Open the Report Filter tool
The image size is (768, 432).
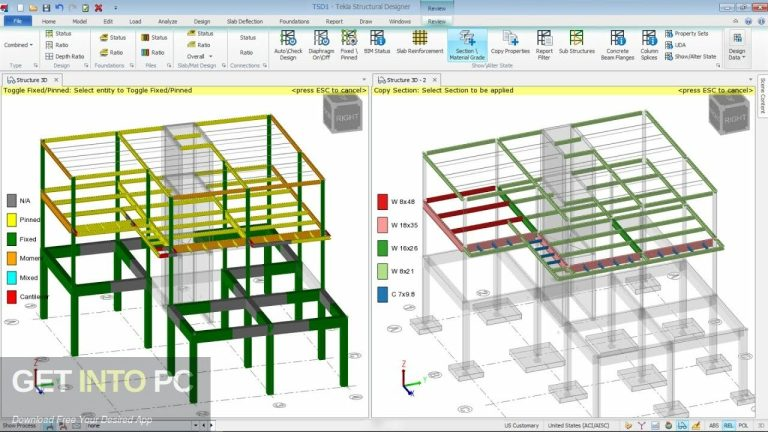coord(544,45)
